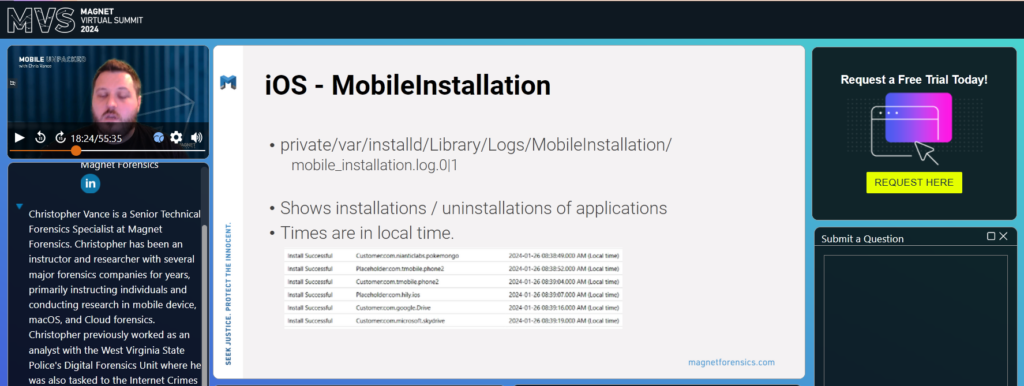
Task: Open video settings gear
Action: pos(176,138)
